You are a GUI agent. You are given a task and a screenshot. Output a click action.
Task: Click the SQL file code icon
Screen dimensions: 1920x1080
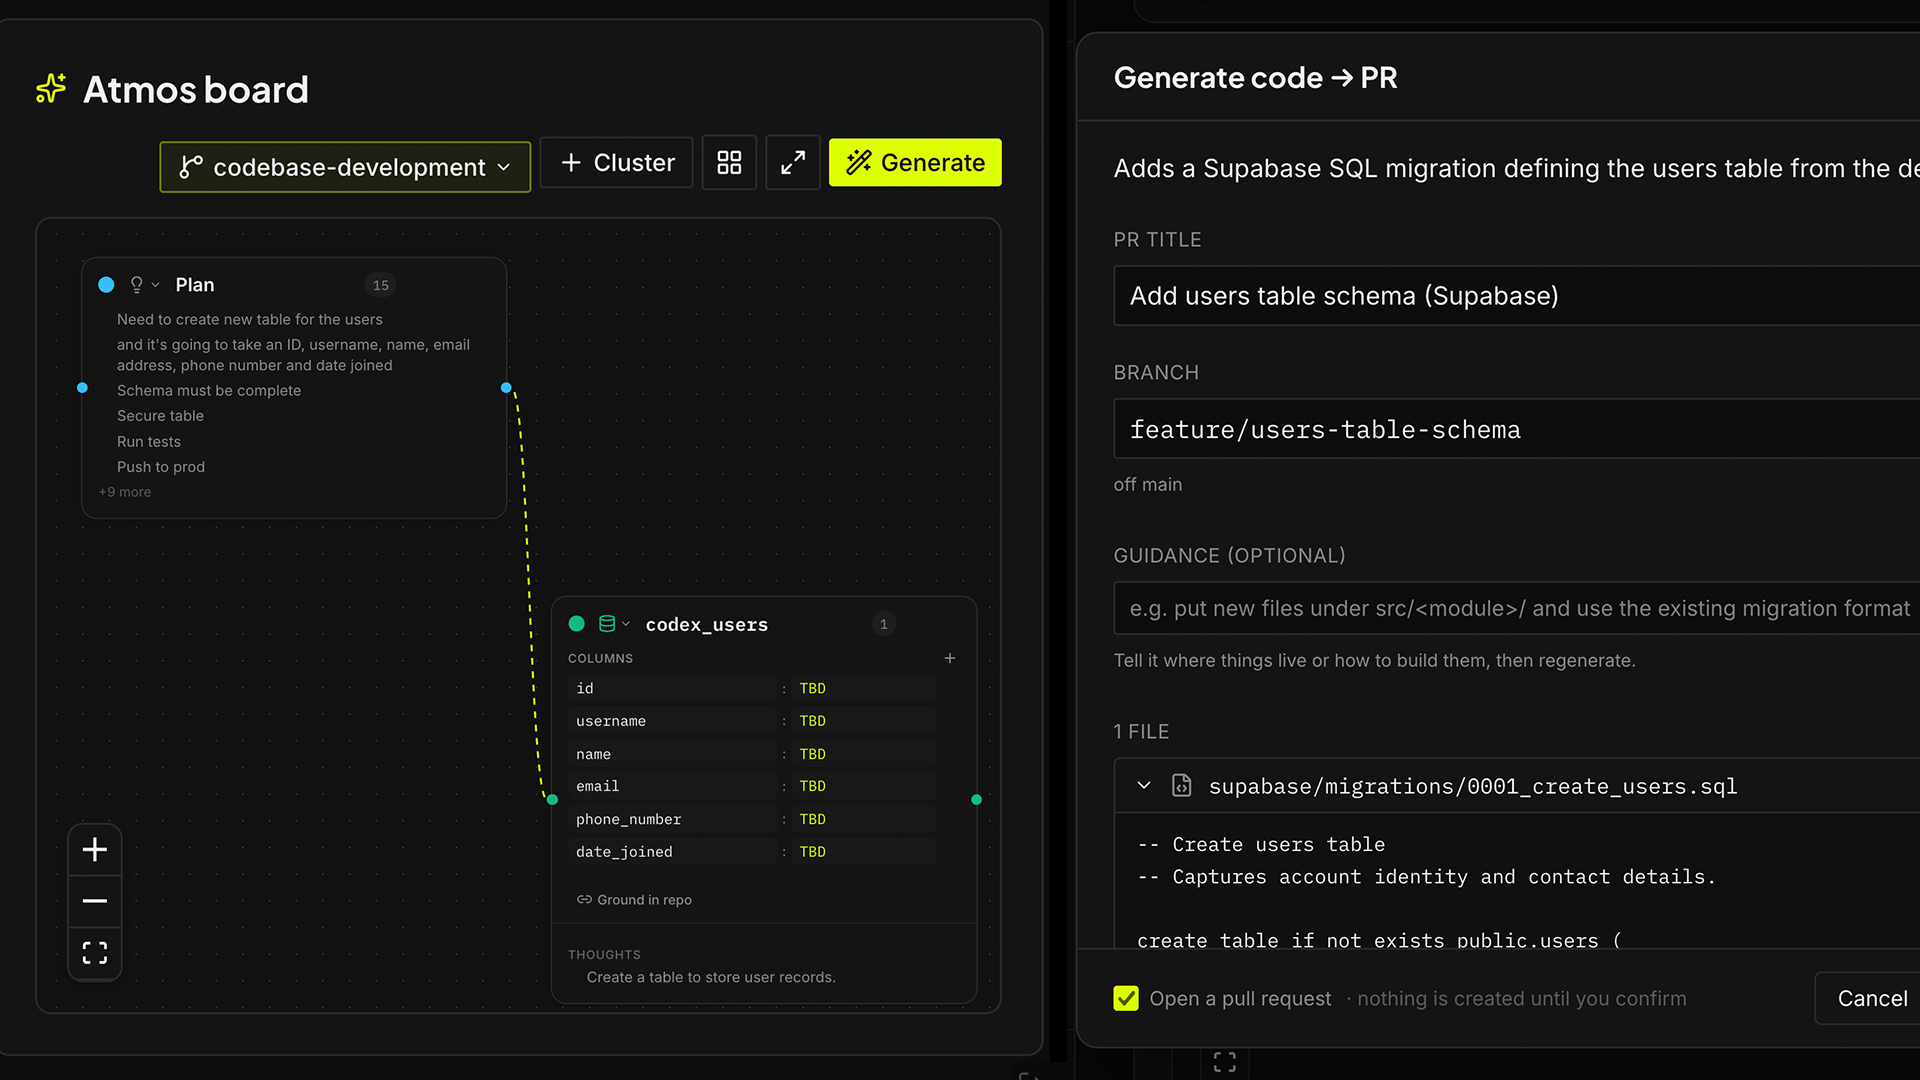[x=1181, y=786]
